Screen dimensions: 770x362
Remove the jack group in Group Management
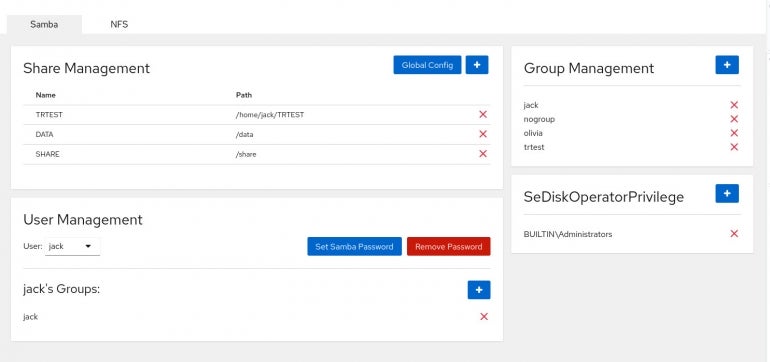734,105
